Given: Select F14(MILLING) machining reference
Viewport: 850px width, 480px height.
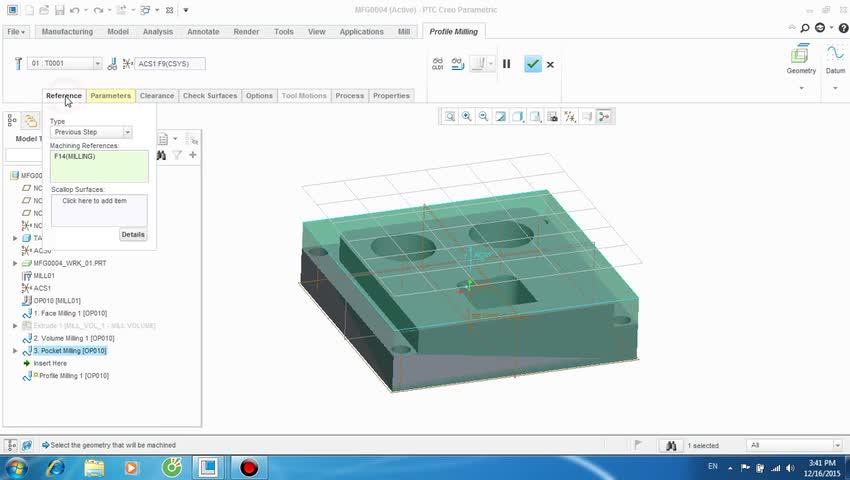Looking at the screenshot, I should [75, 156].
